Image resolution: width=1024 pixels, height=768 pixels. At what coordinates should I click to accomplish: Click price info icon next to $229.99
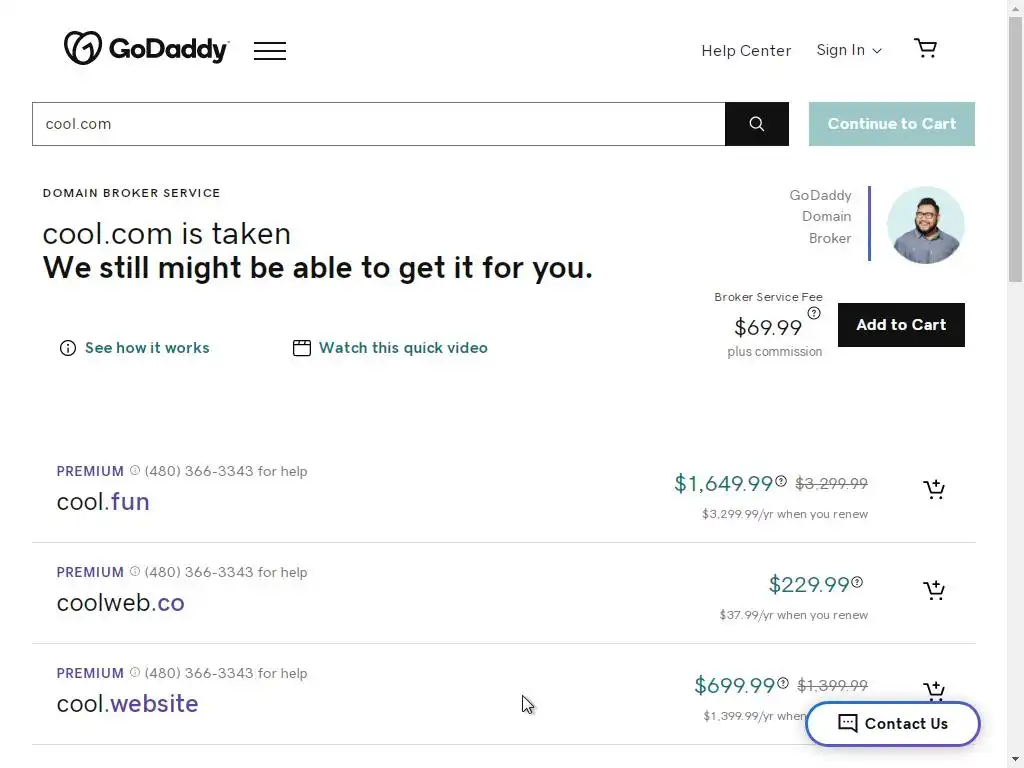pos(857,582)
